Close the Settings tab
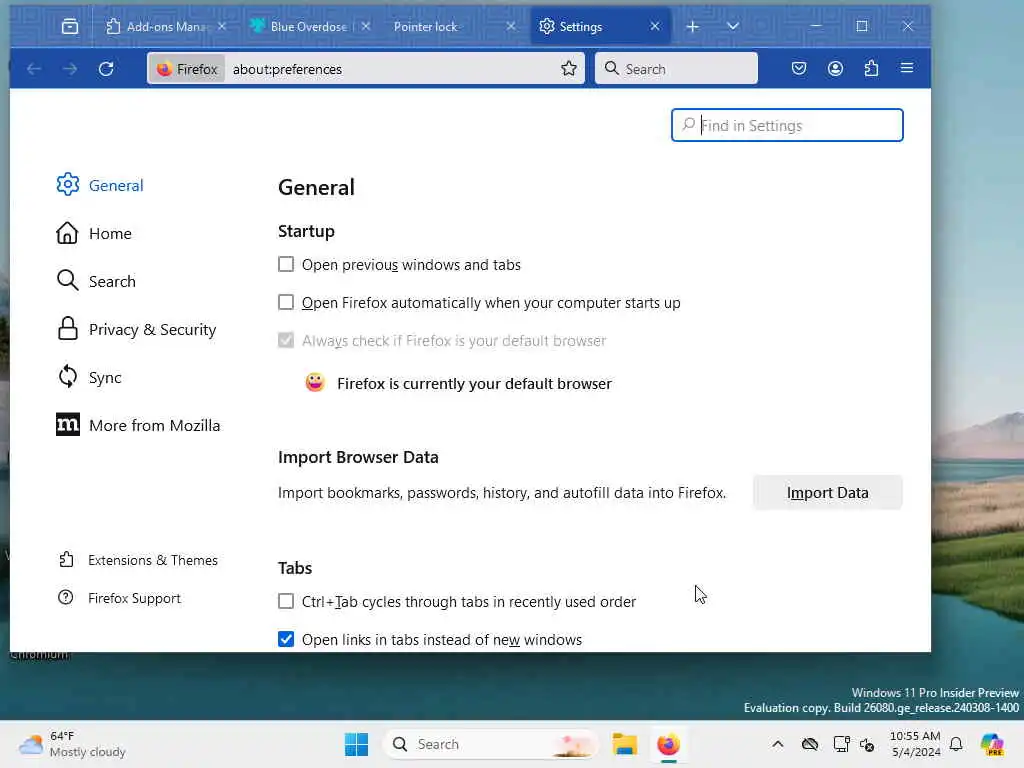This screenshot has height=768, width=1024. [x=655, y=26]
